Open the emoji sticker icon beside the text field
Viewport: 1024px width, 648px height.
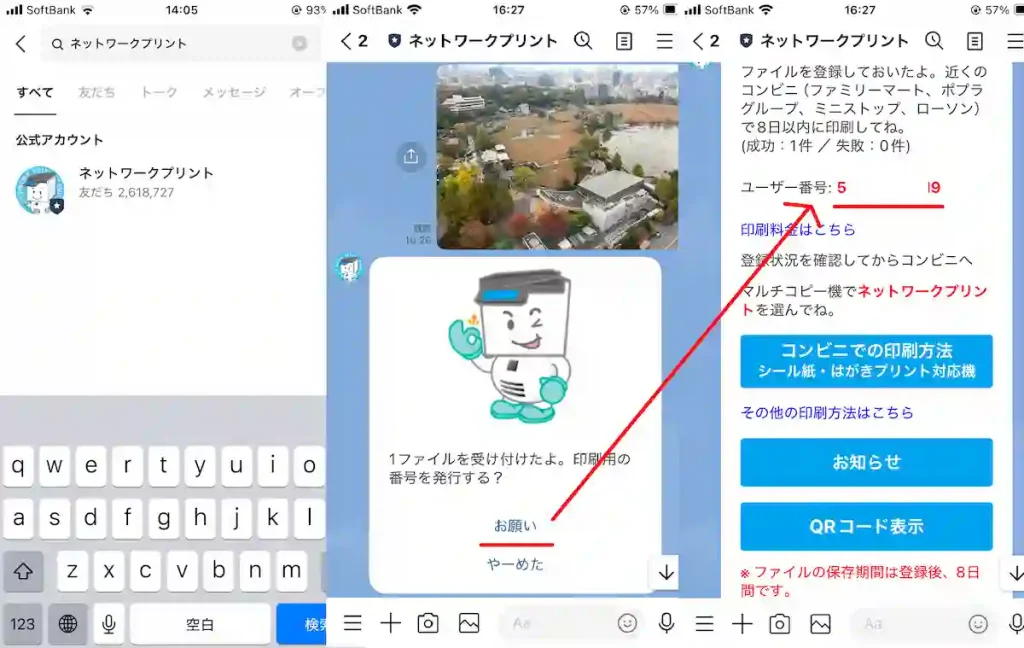[627, 623]
